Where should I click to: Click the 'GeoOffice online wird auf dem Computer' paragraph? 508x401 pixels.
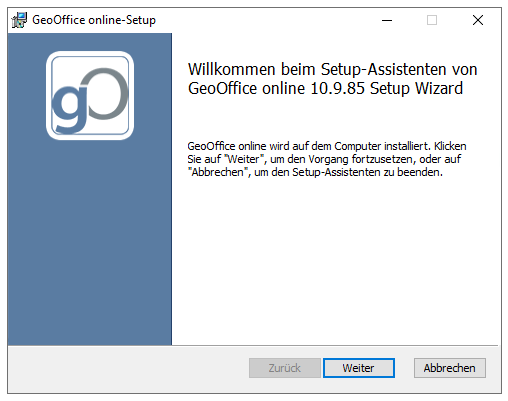coord(327,159)
